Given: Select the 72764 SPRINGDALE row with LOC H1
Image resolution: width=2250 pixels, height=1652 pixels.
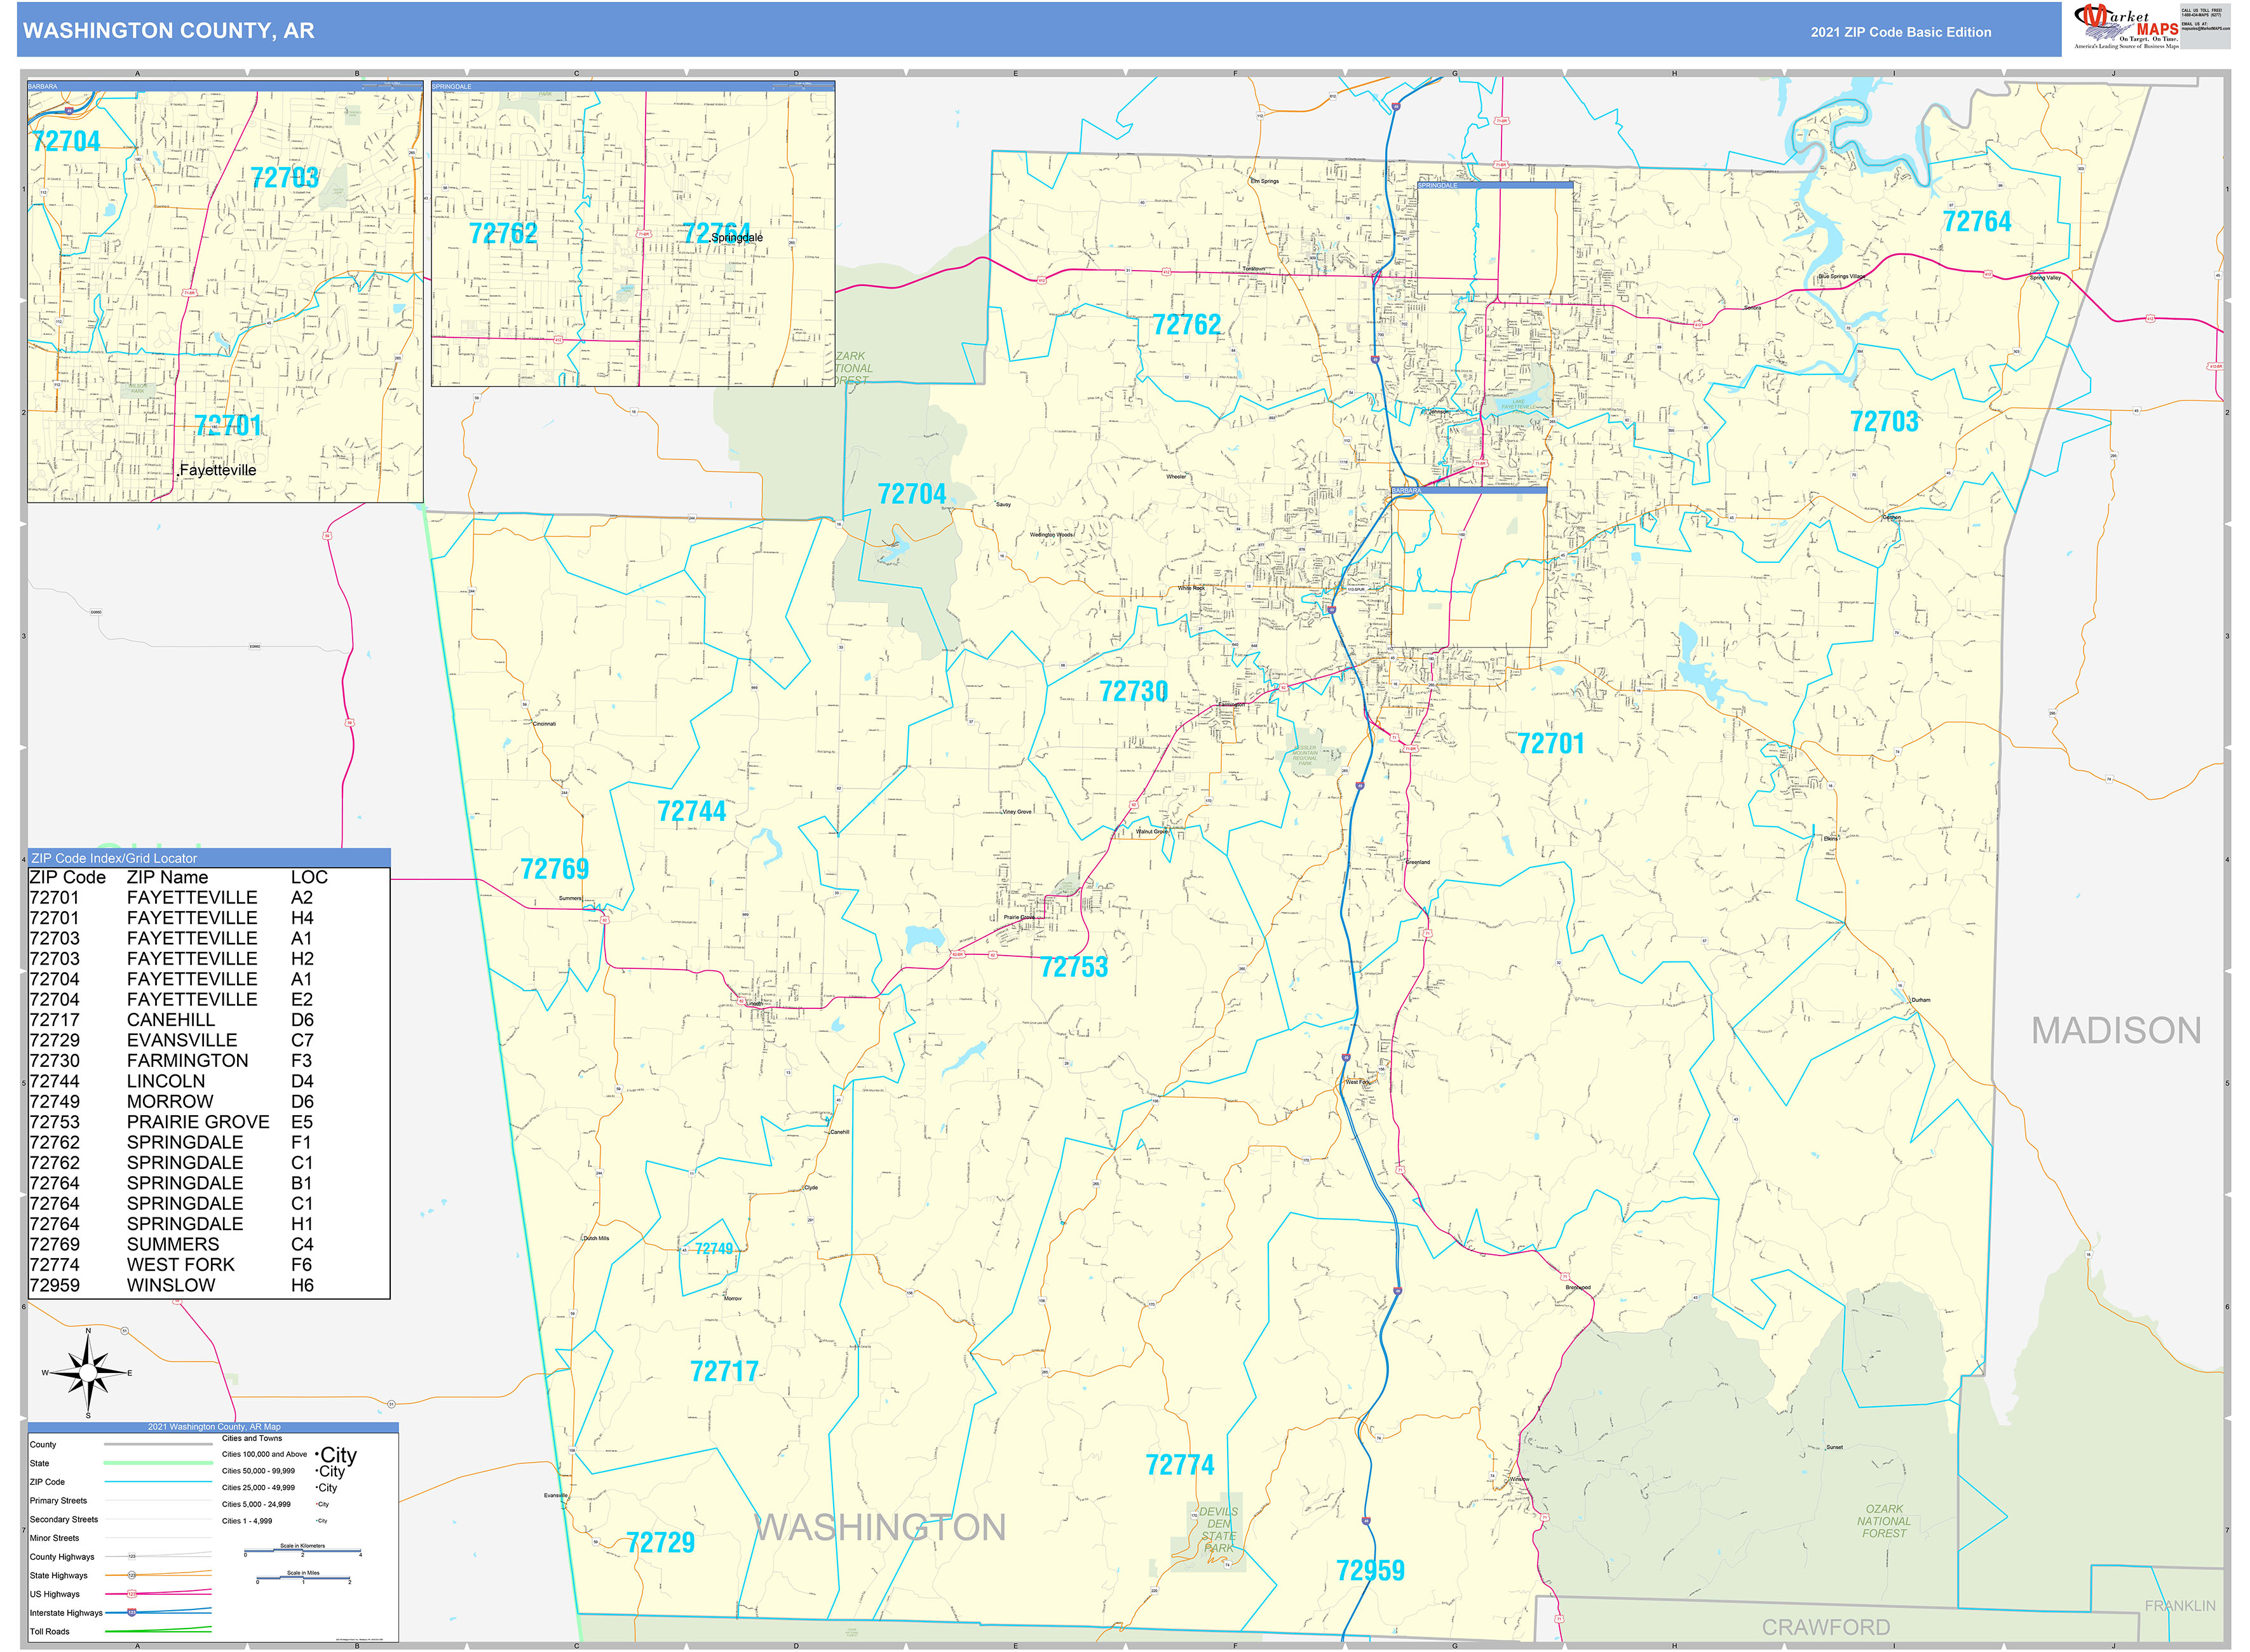Looking at the screenshot, I should [209, 1224].
